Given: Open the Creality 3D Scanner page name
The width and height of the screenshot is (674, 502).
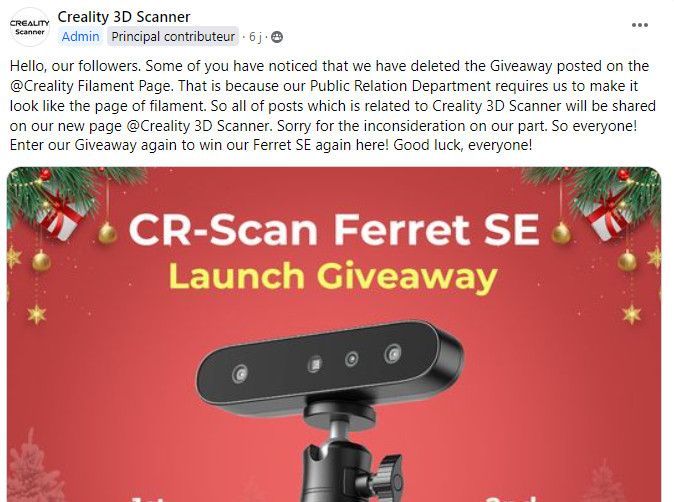Looking at the screenshot, I should tap(124, 17).
